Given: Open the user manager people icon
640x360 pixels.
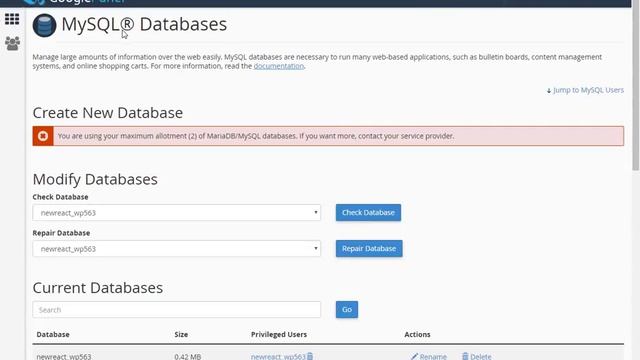Looking at the screenshot, I should click(x=12, y=43).
